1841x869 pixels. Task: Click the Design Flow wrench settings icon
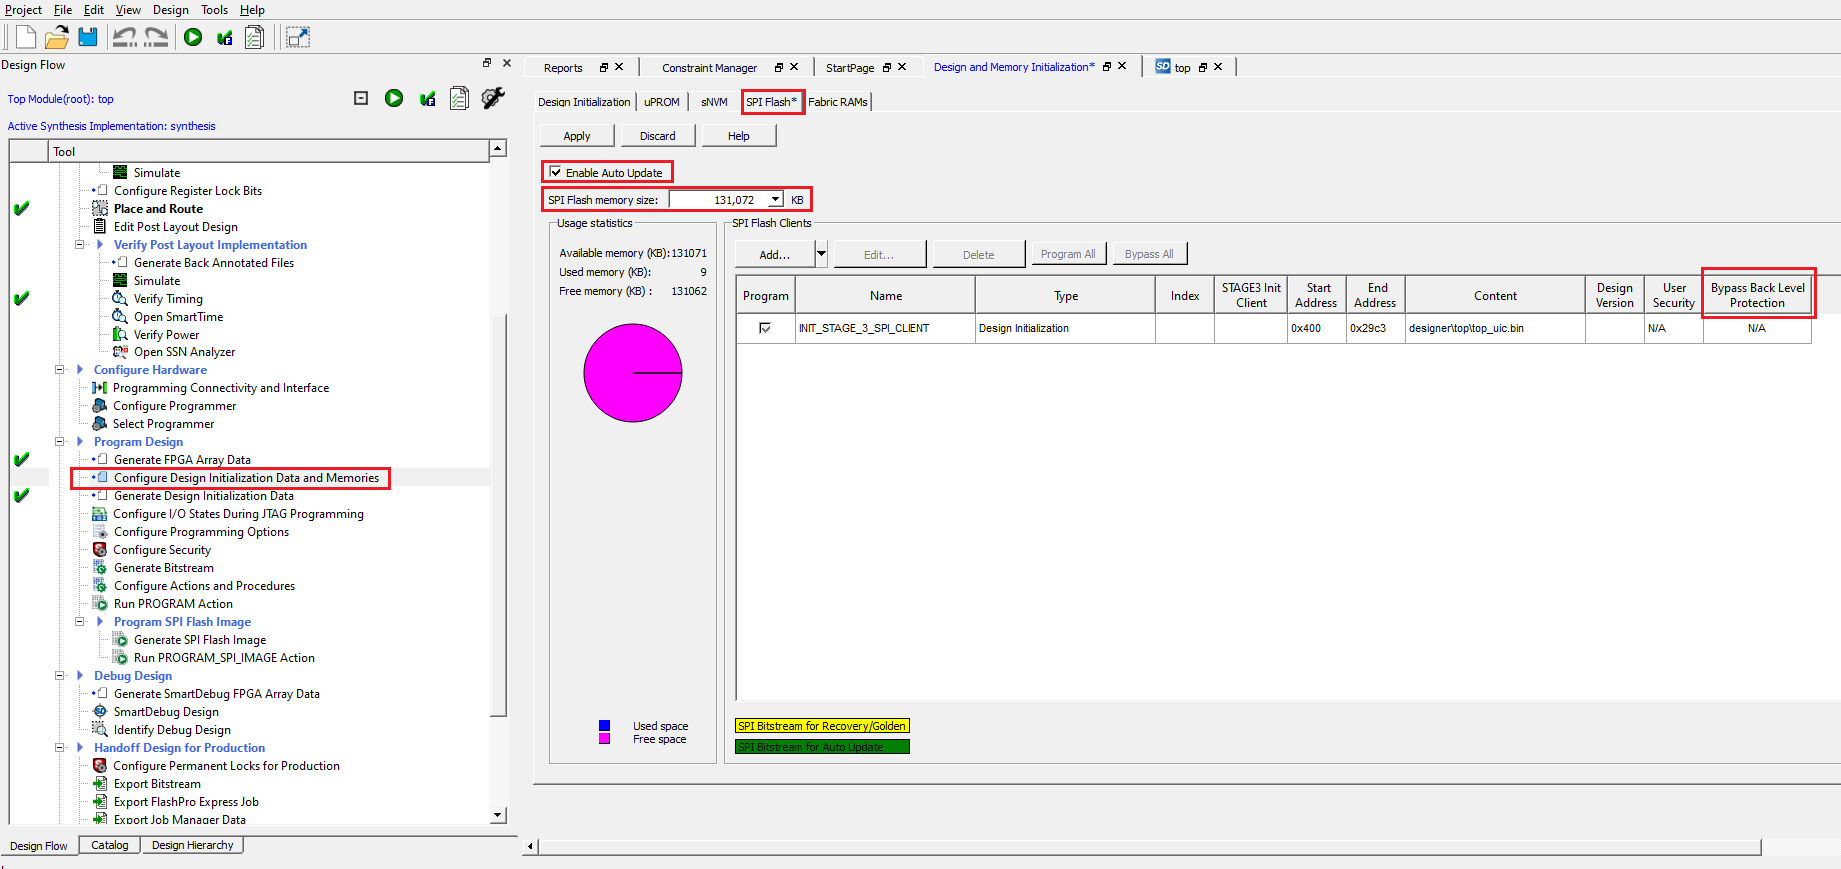pos(493,98)
